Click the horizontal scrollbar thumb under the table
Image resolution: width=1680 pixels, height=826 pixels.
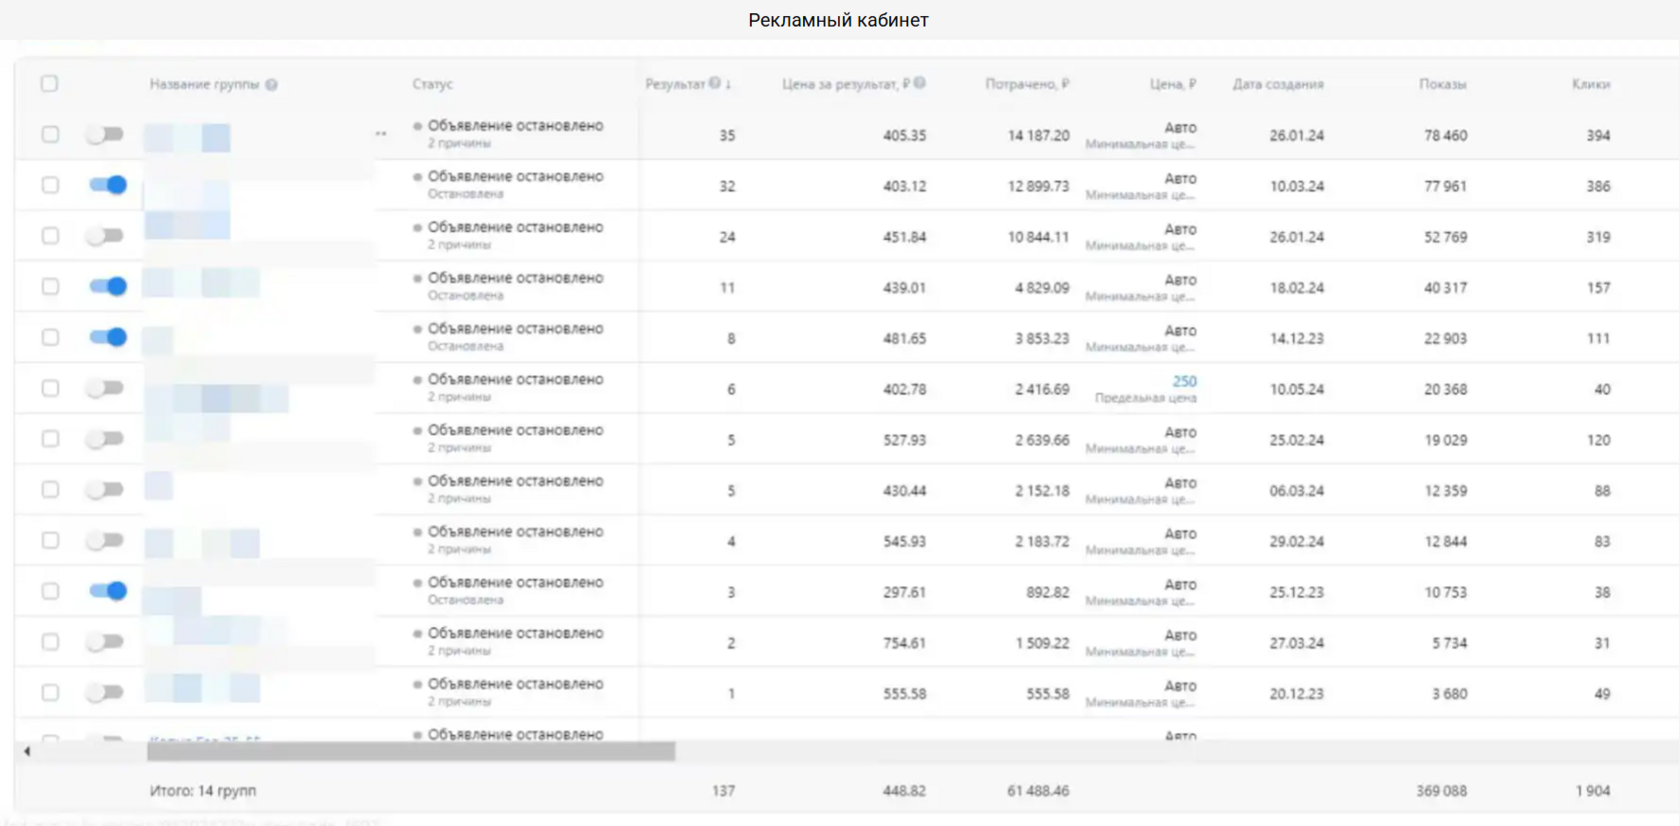click(410, 751)
